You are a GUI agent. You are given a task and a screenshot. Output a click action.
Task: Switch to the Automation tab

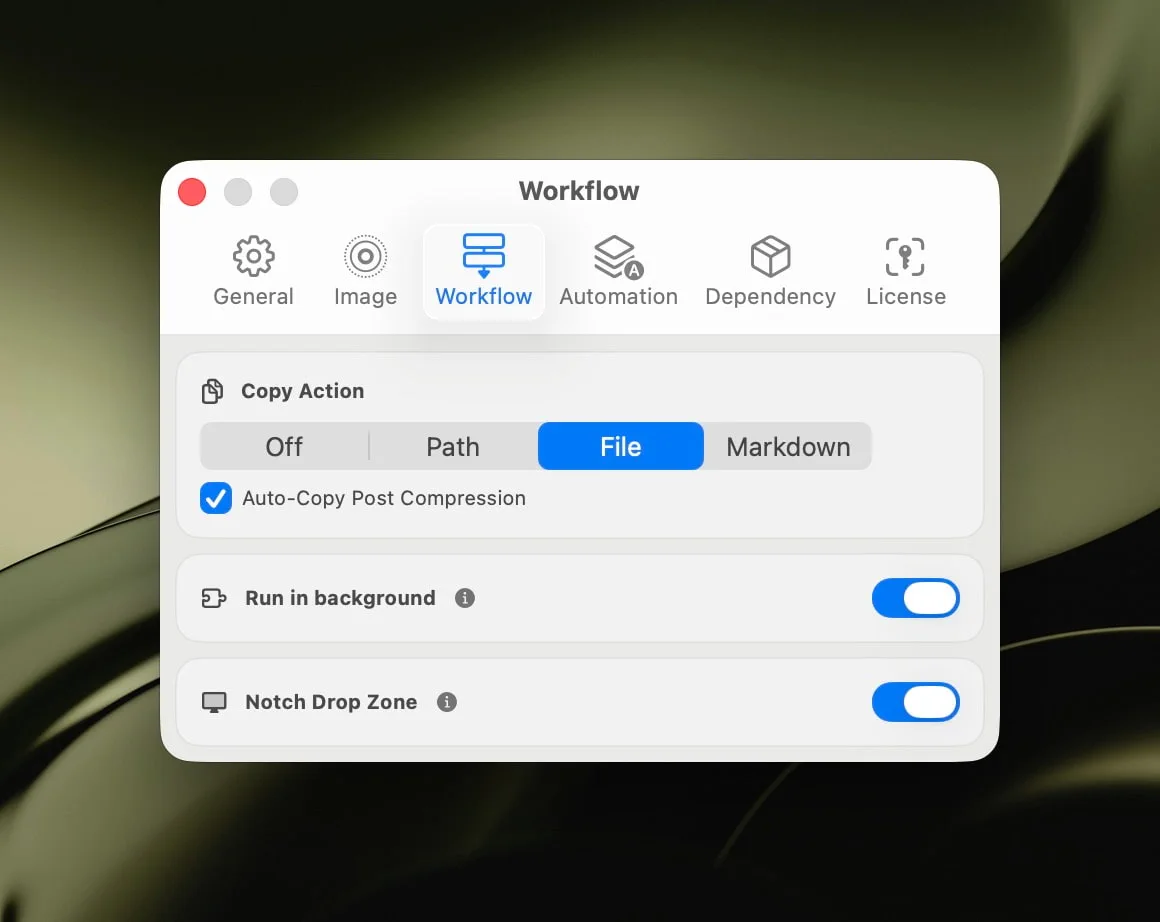(x=618, y=270)
